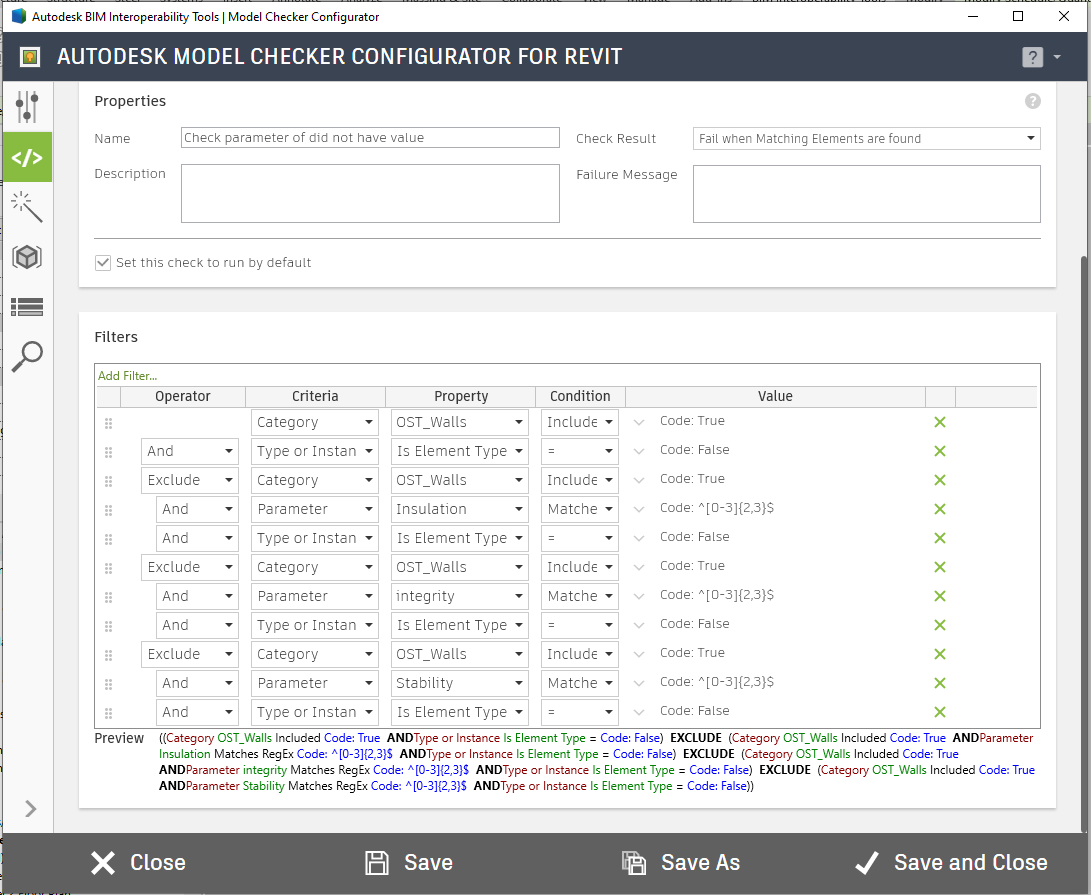Open the sliders settings panel at sidebar top
This screenshot has height=895, width=1091.
pyautogui.click(x=27, y=106)
